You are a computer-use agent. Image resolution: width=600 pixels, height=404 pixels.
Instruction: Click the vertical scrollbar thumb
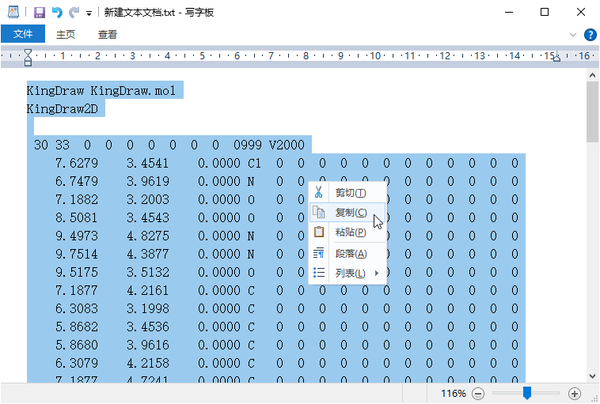(592, 112)
